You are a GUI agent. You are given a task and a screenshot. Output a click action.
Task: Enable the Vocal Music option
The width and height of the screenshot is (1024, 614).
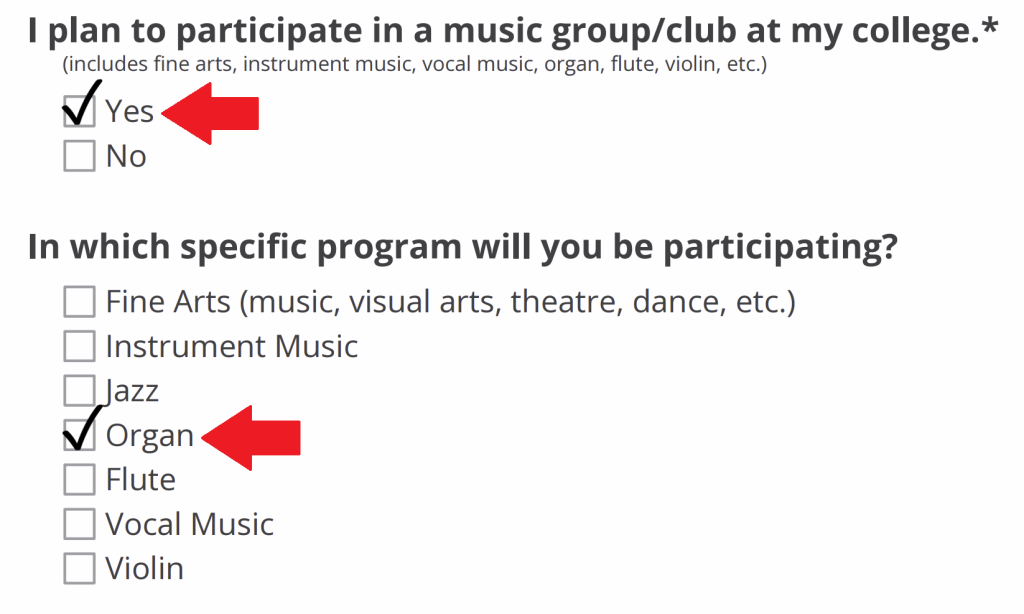coord(78,523)
